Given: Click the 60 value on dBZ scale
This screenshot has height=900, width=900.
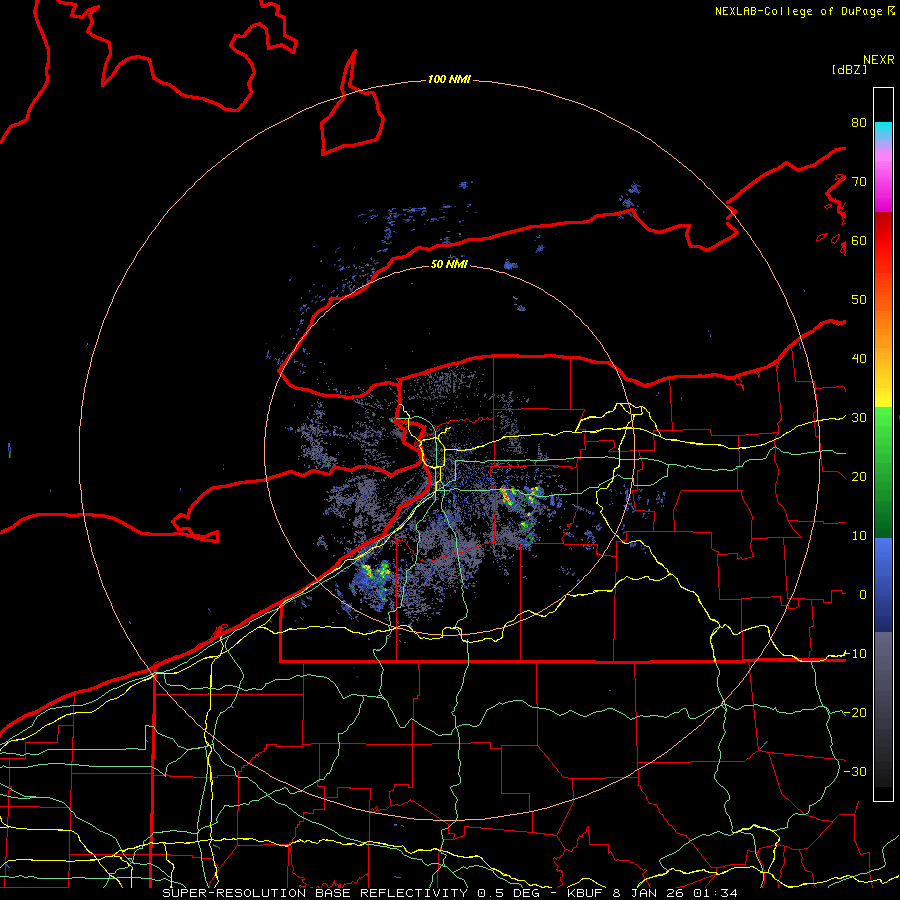Looking at the screenshot, I should click(859, 240).
